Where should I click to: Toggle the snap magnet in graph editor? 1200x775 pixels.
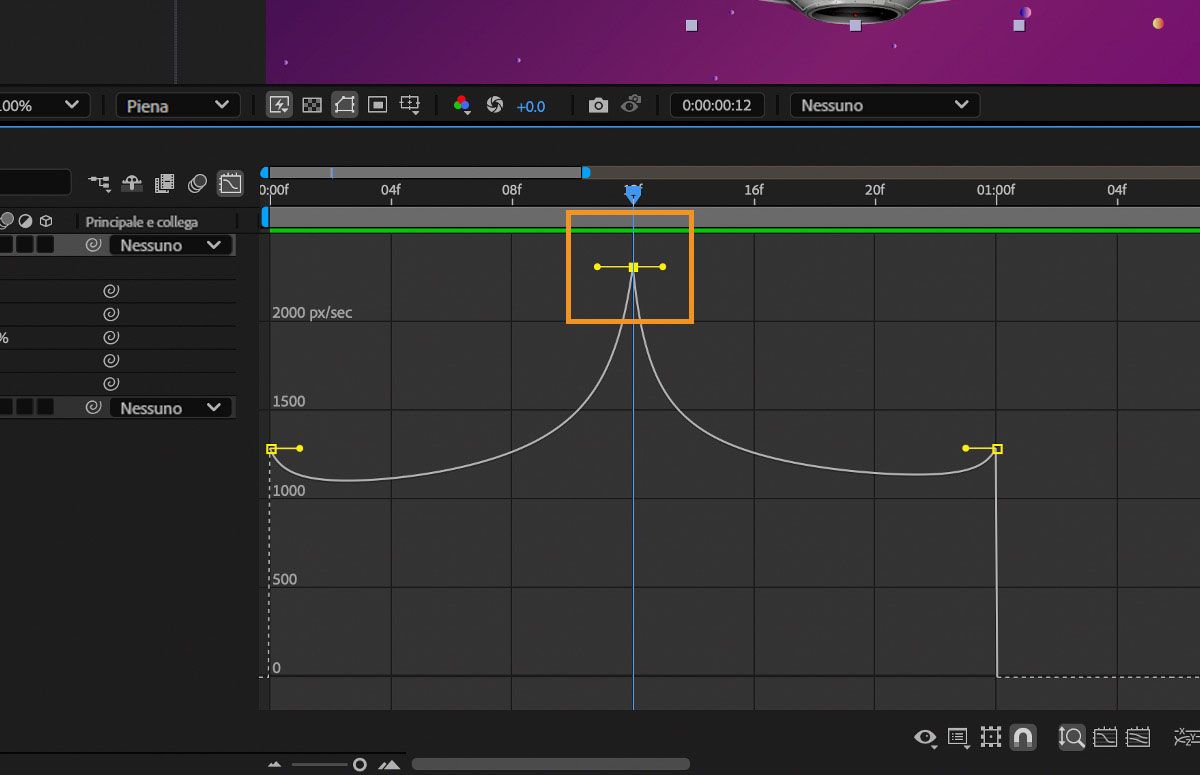1022,738
